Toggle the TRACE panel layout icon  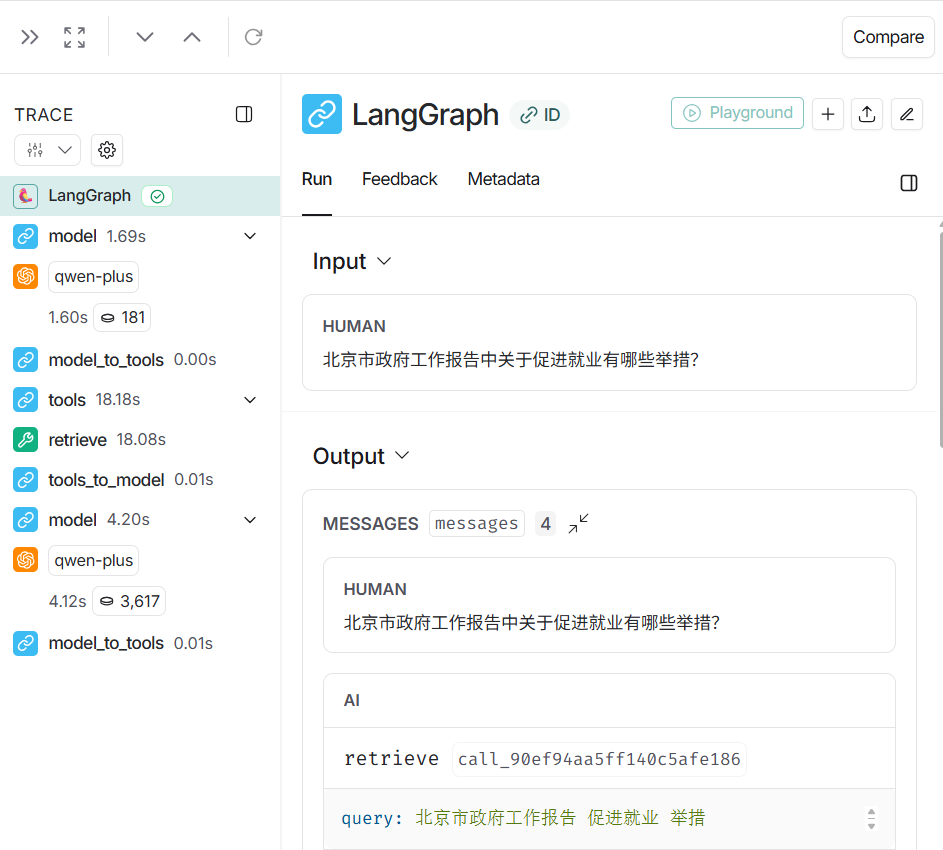click(x=244, y=114)
